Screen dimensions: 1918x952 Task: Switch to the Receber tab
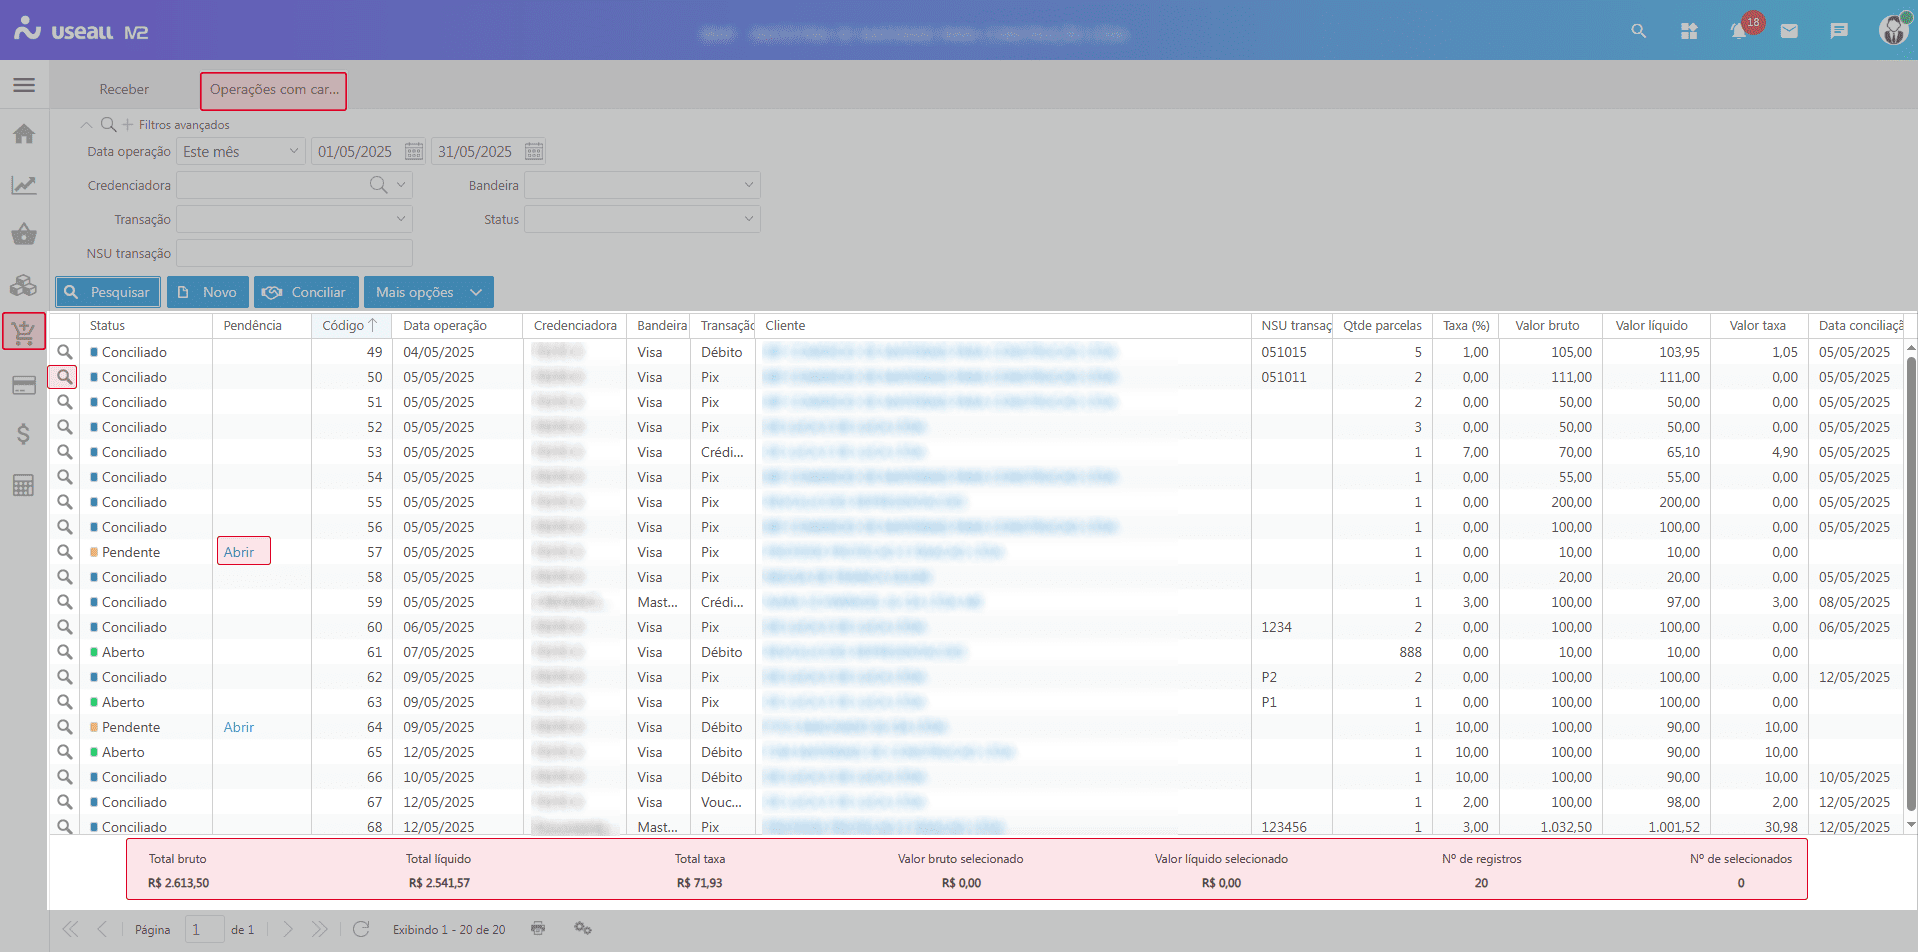pos(124,90)
